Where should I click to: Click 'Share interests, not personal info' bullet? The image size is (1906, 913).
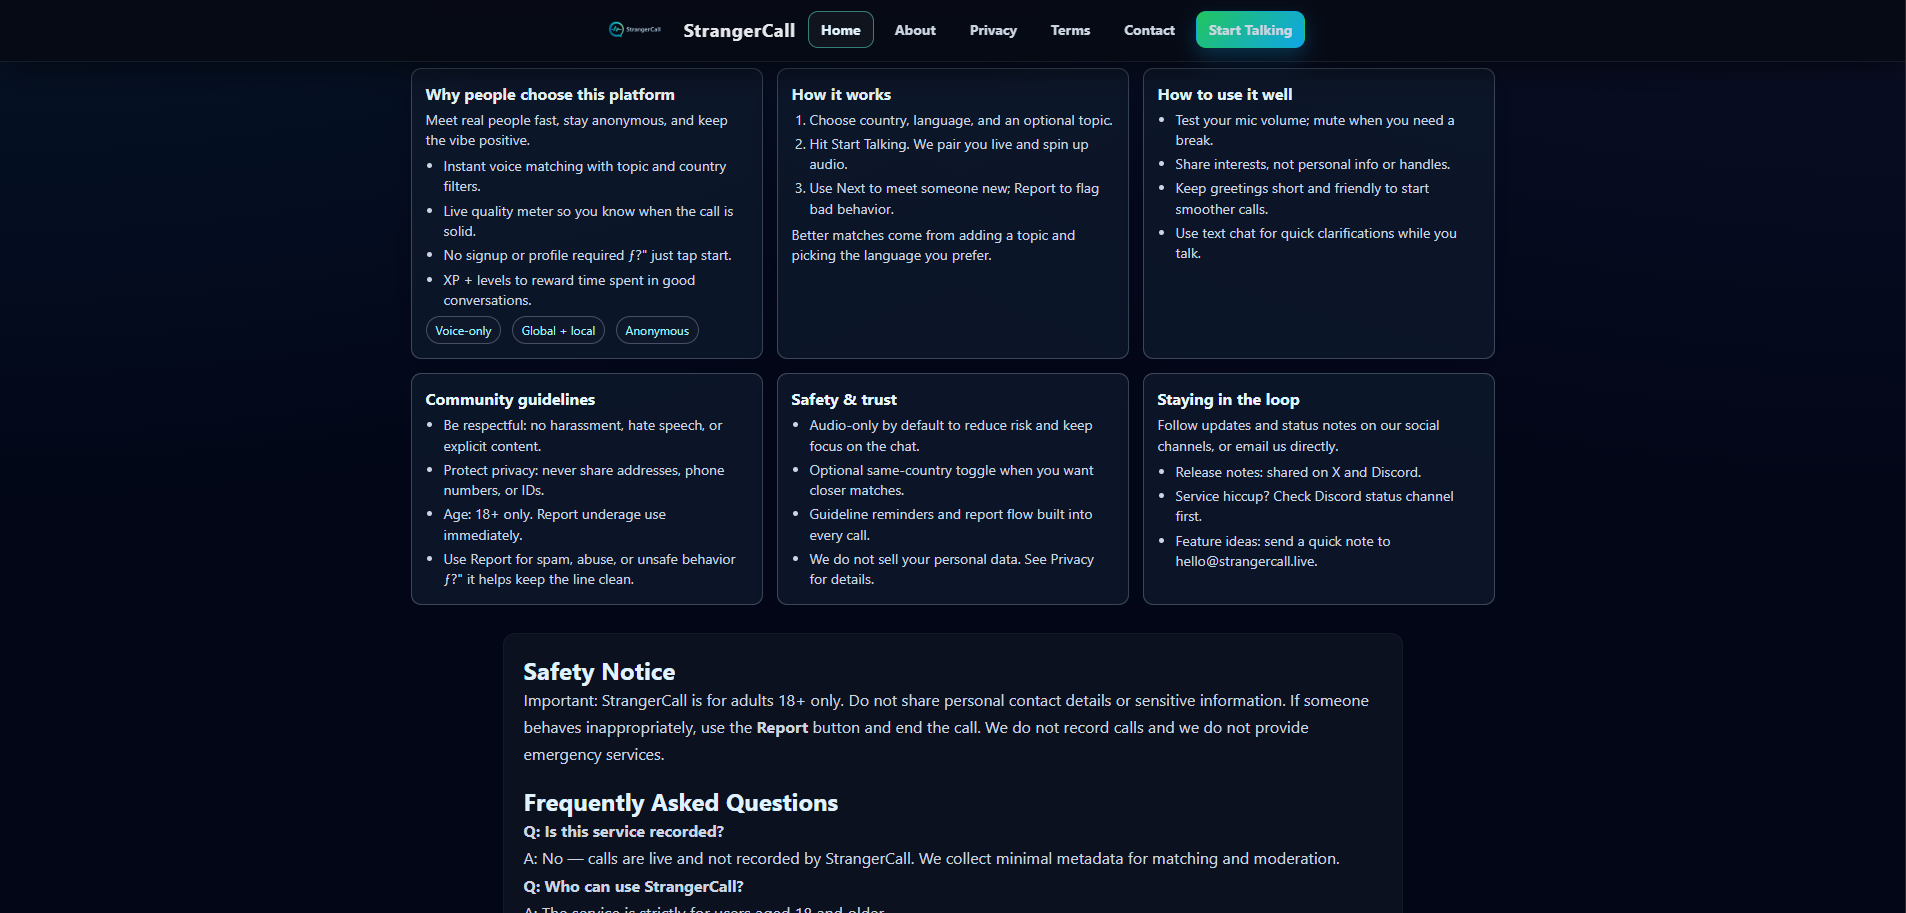click(1312, 164)
